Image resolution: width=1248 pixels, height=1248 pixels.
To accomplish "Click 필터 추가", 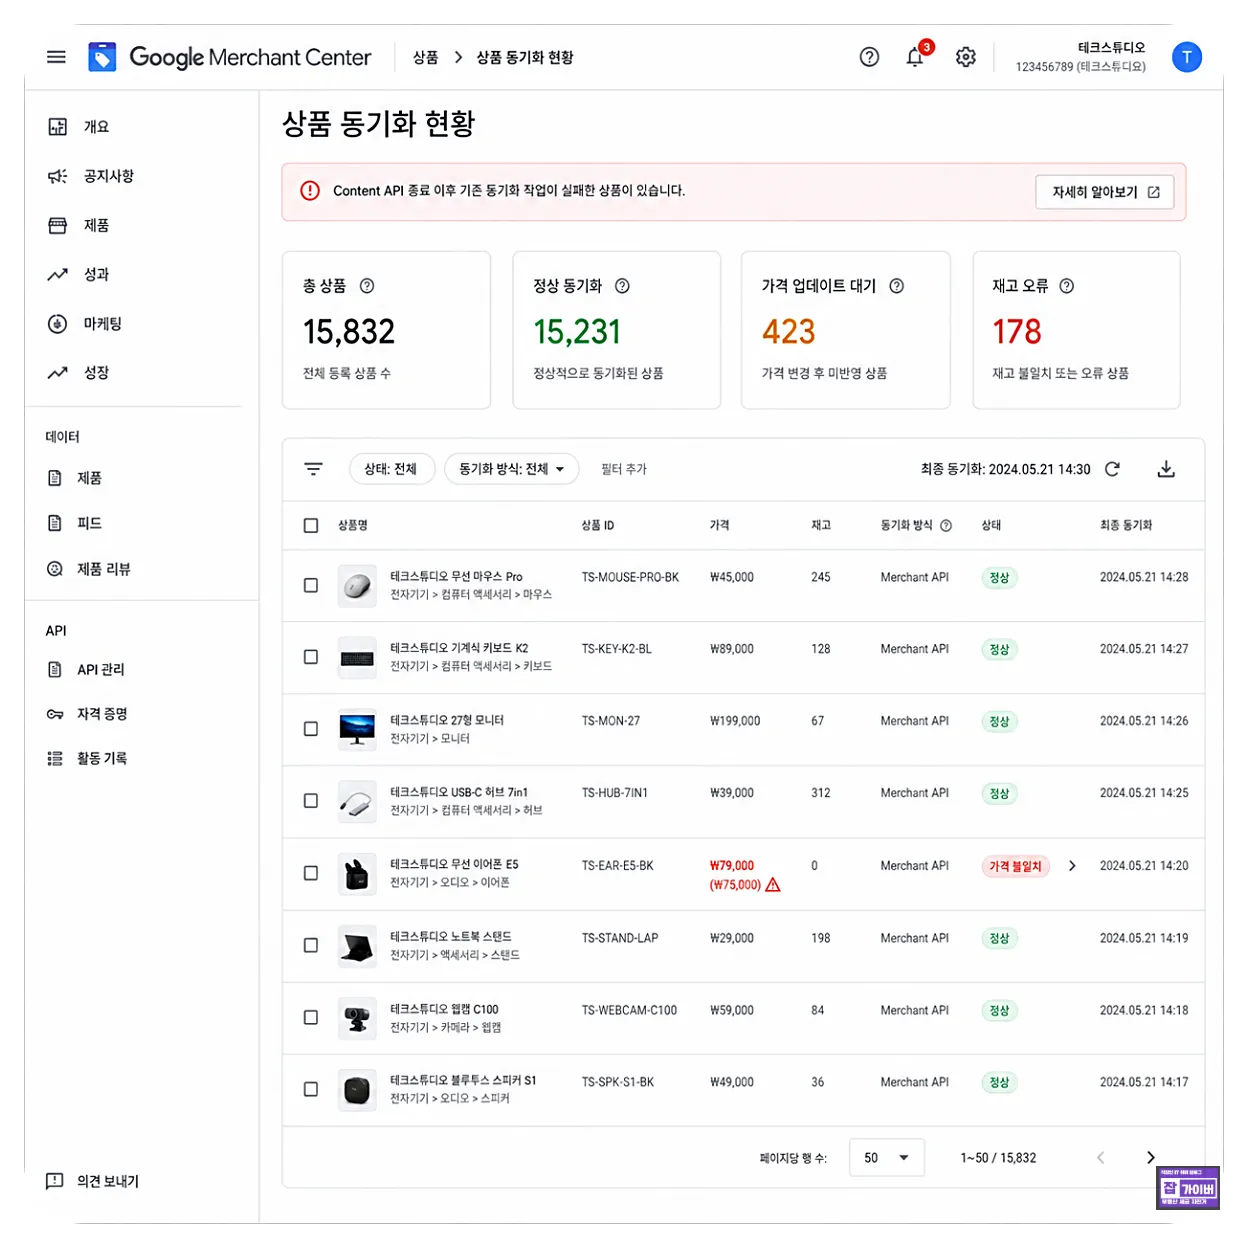I will pyautogui.click(x=624, y=469).
